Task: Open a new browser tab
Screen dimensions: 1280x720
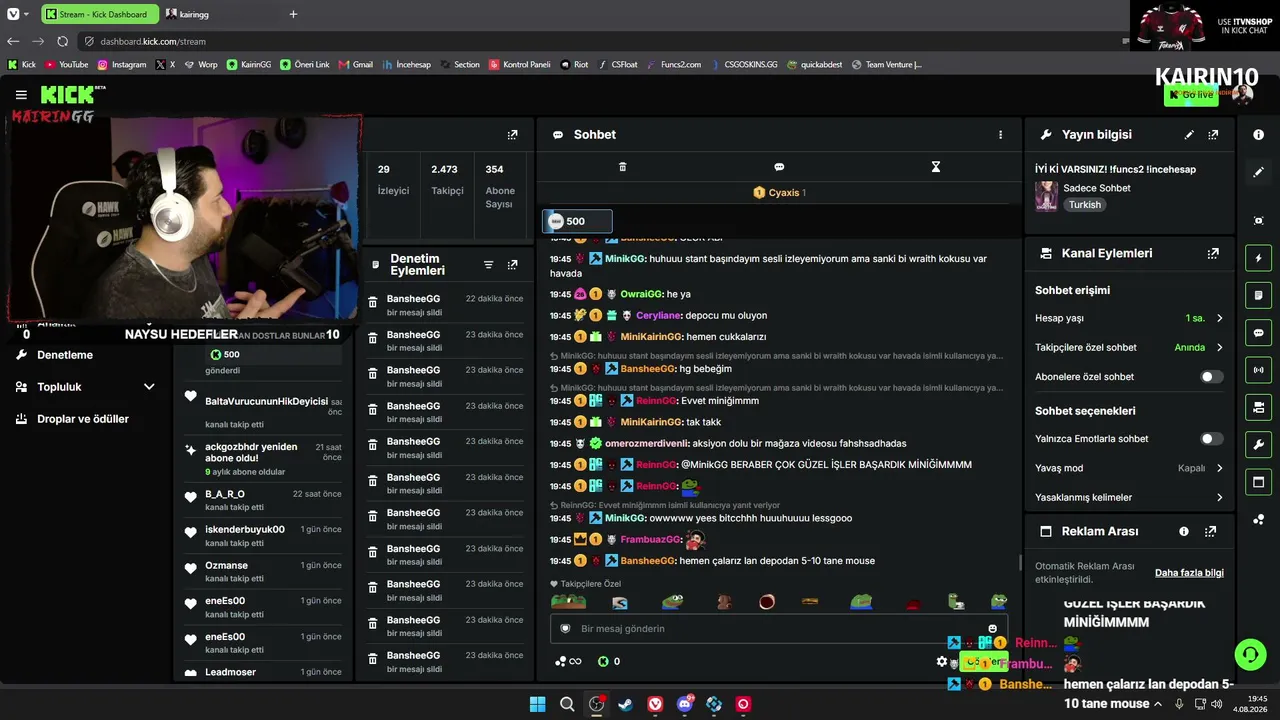Action: tap(293, 14)
